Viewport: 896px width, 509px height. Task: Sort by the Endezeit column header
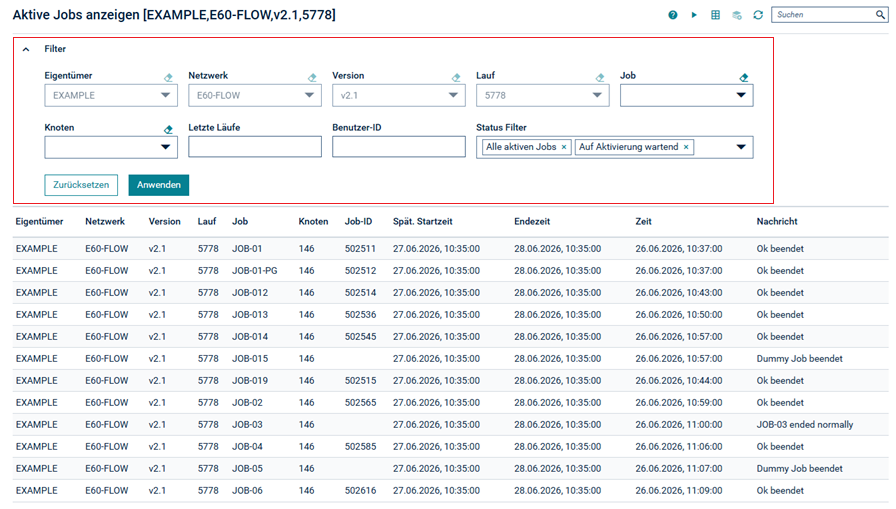[x=532, y=222]
